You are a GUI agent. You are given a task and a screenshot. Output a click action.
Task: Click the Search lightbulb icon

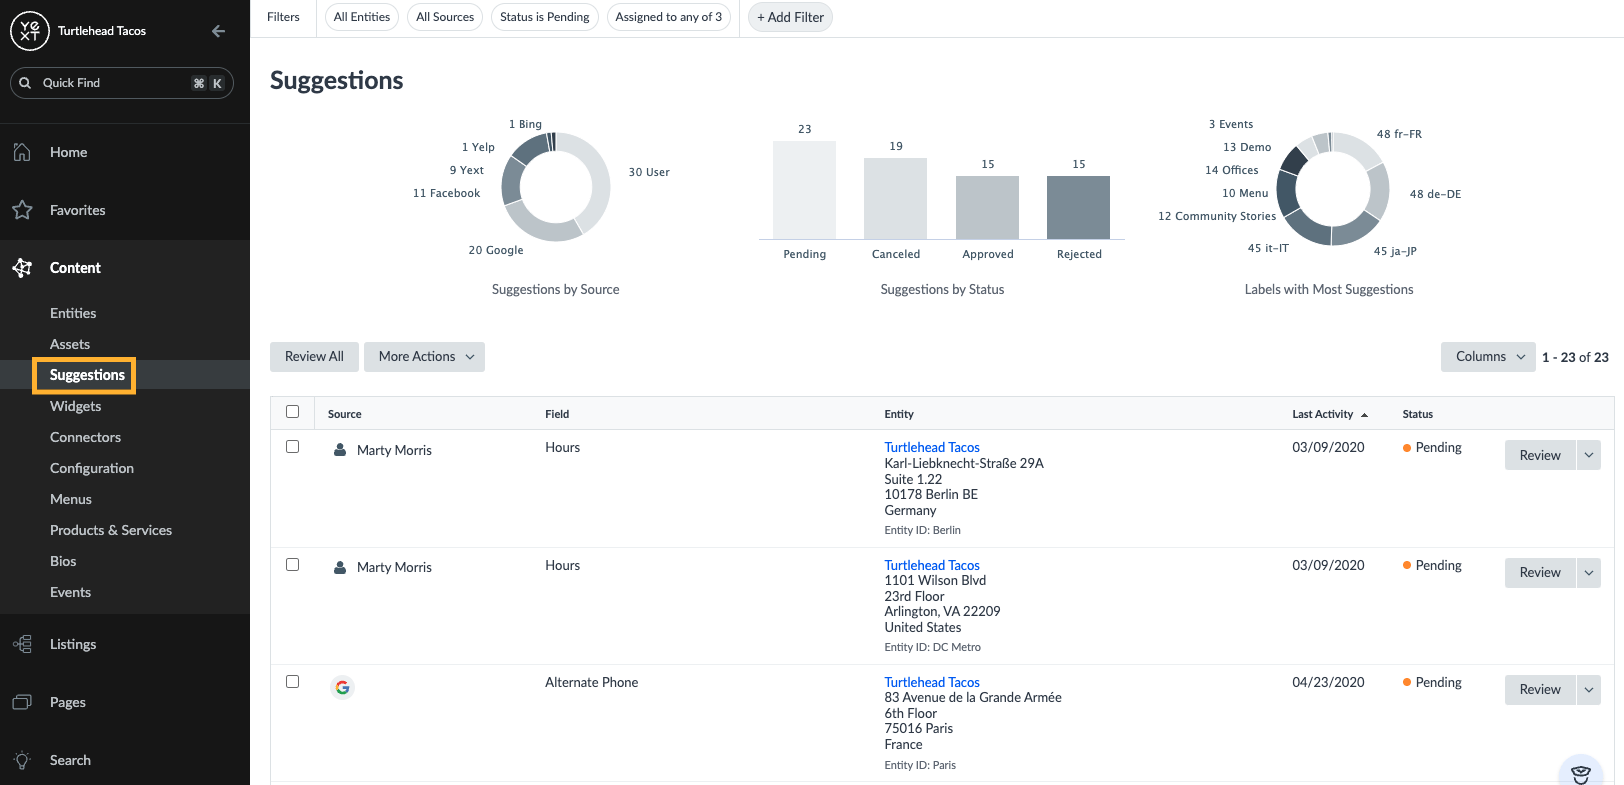(22, 760)
